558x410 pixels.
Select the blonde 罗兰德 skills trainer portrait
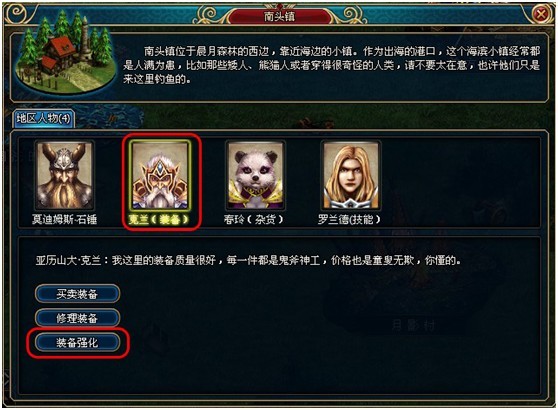point(351,175)
